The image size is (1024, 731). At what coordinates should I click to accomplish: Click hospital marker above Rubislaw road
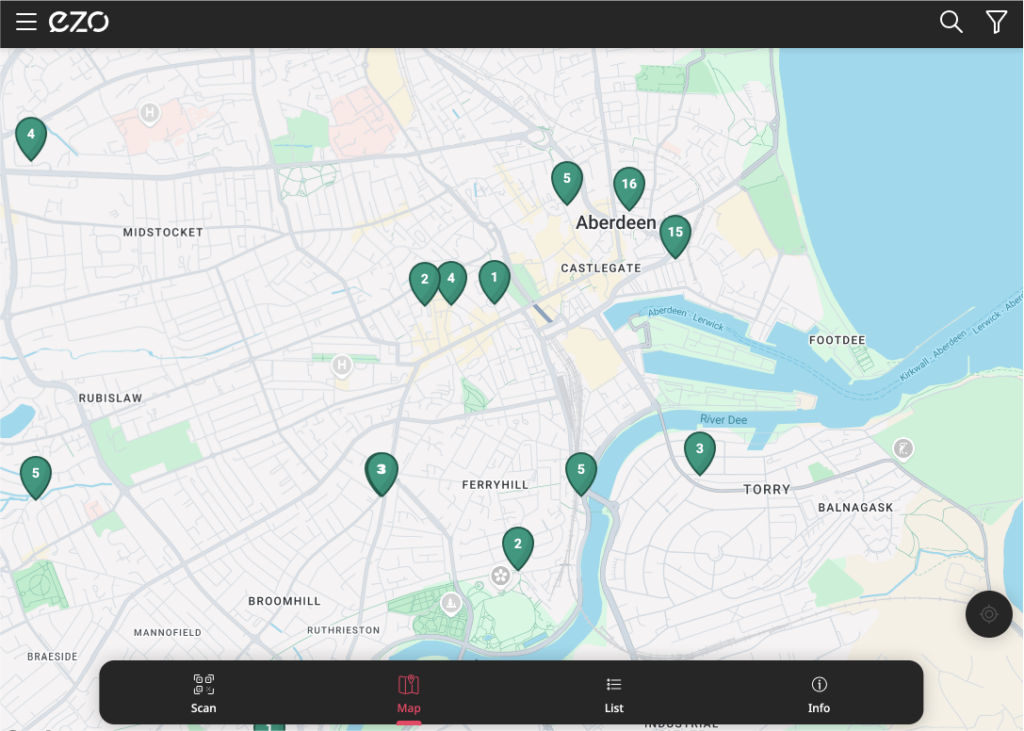pos(342,366)
